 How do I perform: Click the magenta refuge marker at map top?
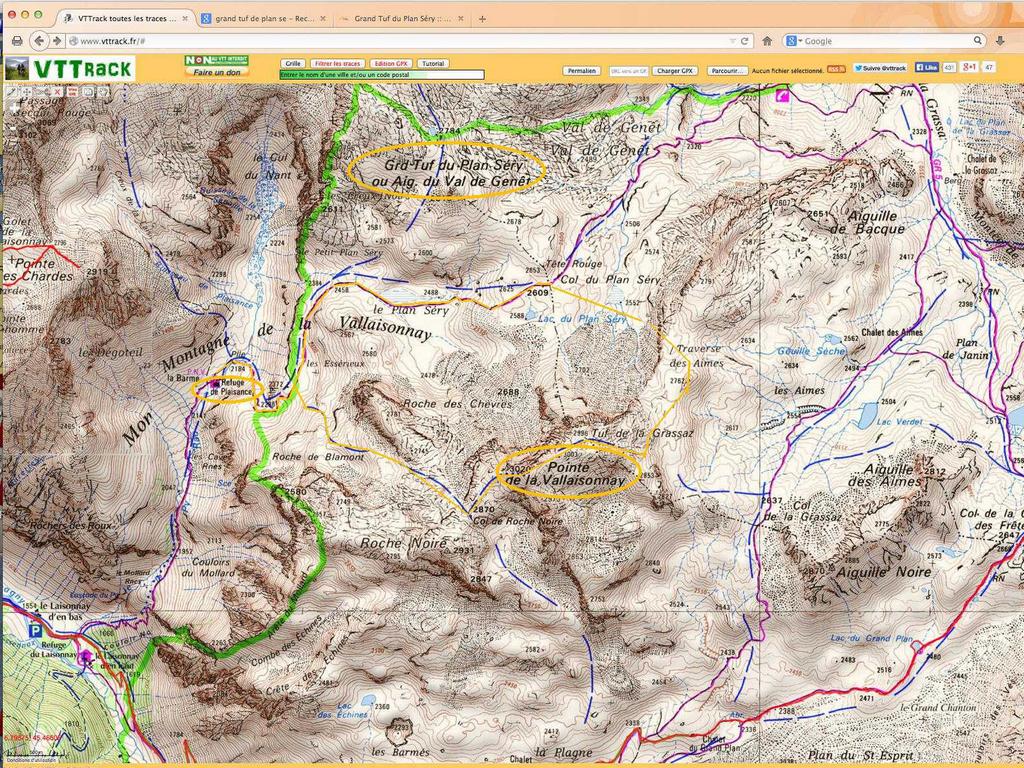pos(781,97)
